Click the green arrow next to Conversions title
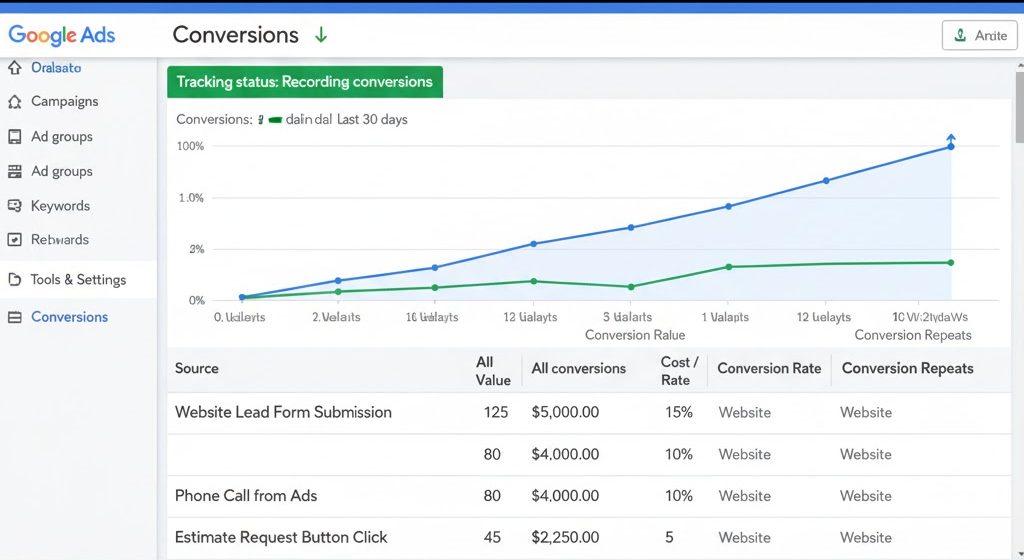 [x=321, y=35]
